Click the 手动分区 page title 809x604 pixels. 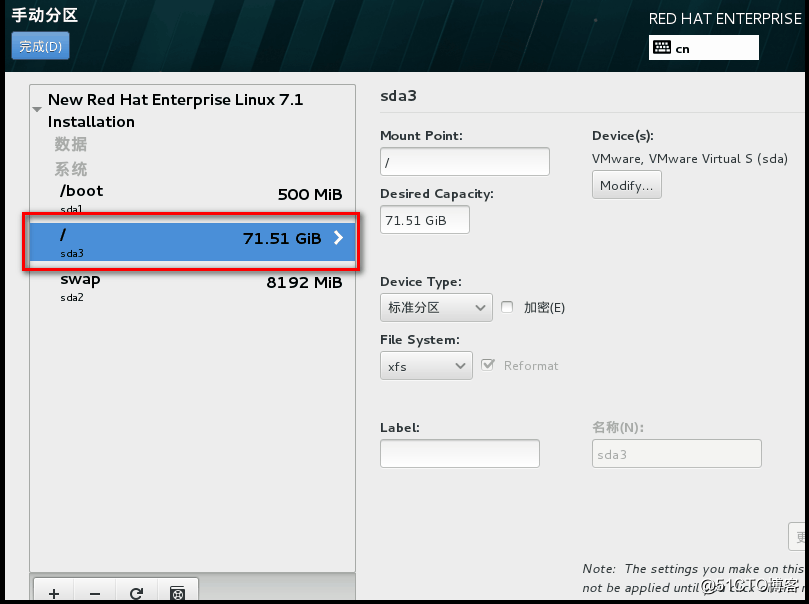44,14
